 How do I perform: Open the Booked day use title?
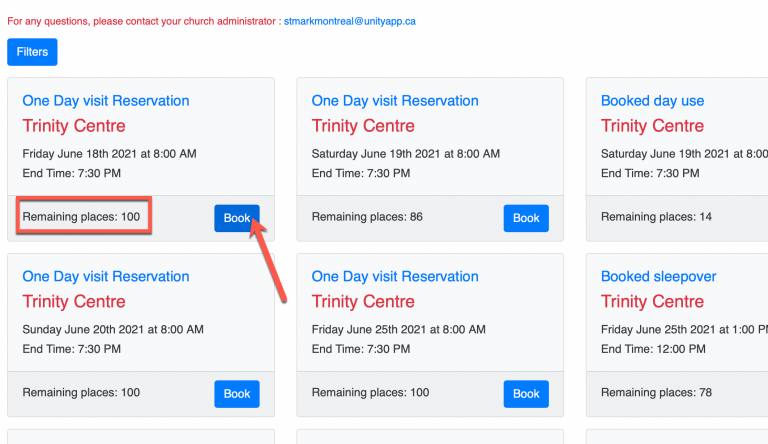point(652,101)
